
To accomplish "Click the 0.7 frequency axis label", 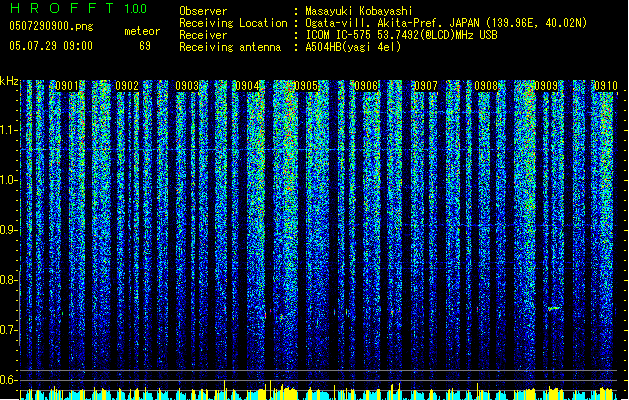I will (8, 330).
